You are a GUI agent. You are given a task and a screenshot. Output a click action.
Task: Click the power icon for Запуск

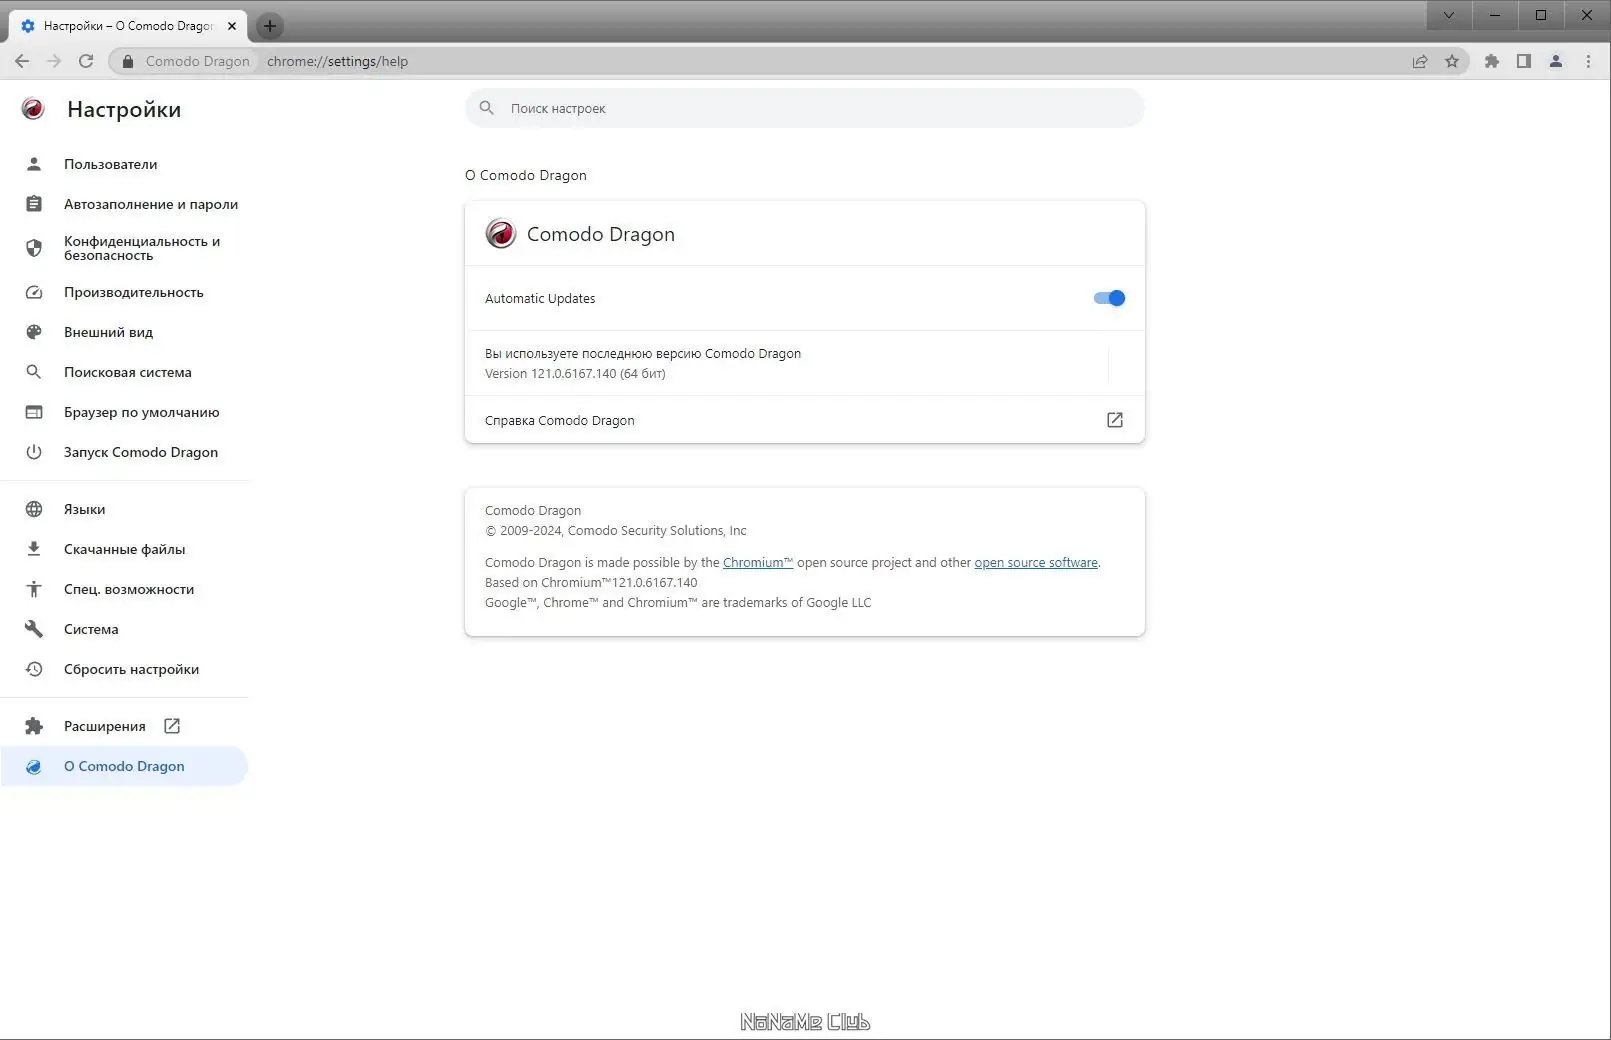click(x=34, y=452)
